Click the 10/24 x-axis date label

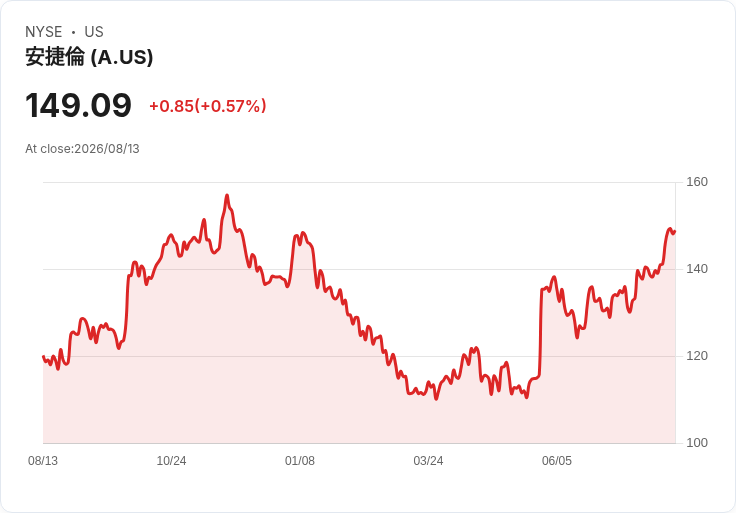pyautogui.click(x=171, y=461)
